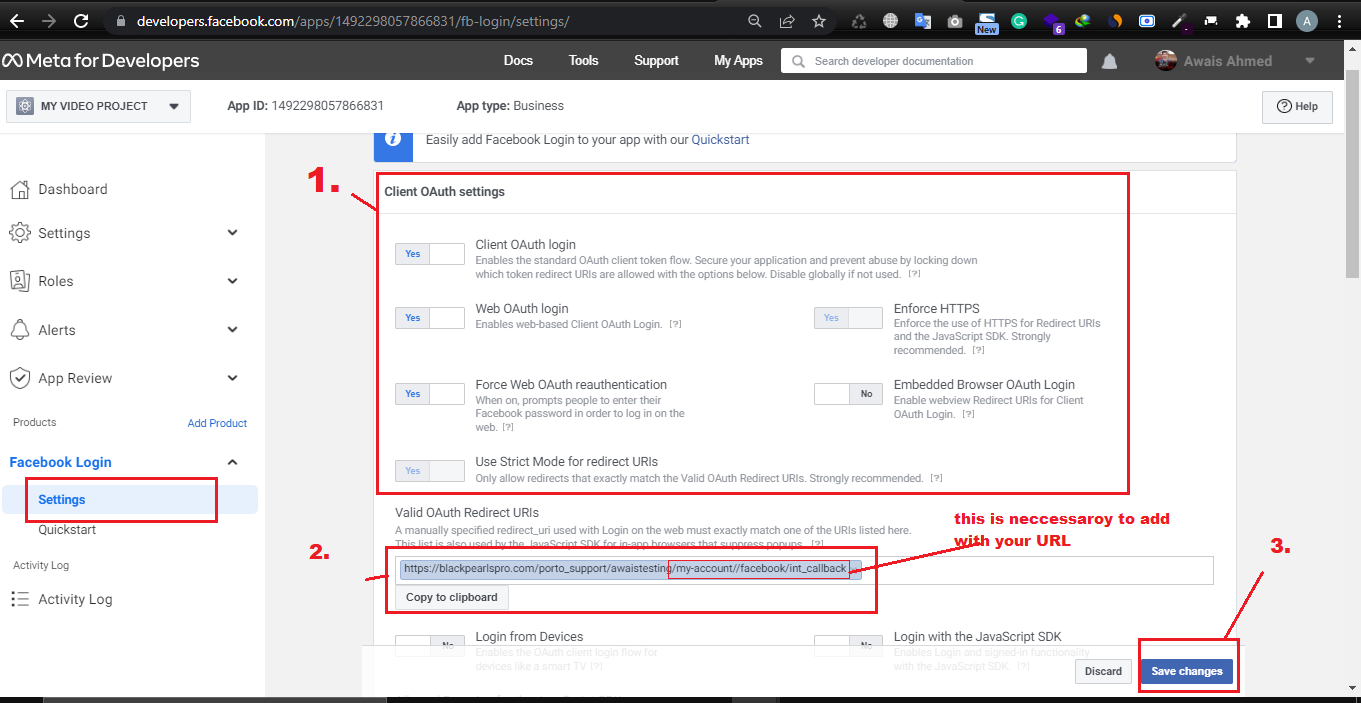This screenshot has width=1361, height=703.
Task: Click the browser forward arrow
Action: pos(48,20)
